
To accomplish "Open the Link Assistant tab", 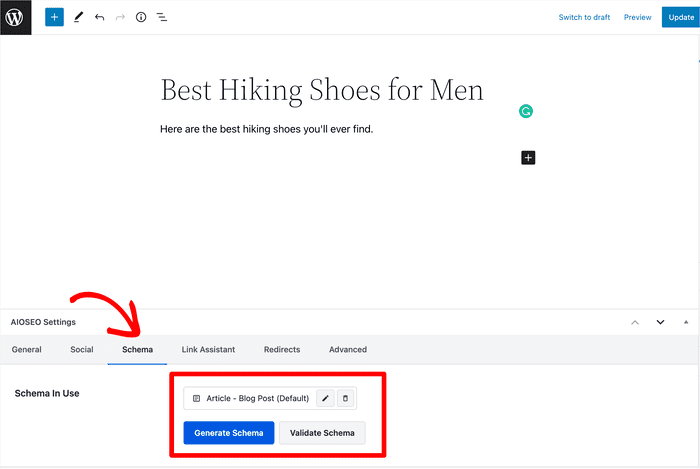I will [208, 349].
